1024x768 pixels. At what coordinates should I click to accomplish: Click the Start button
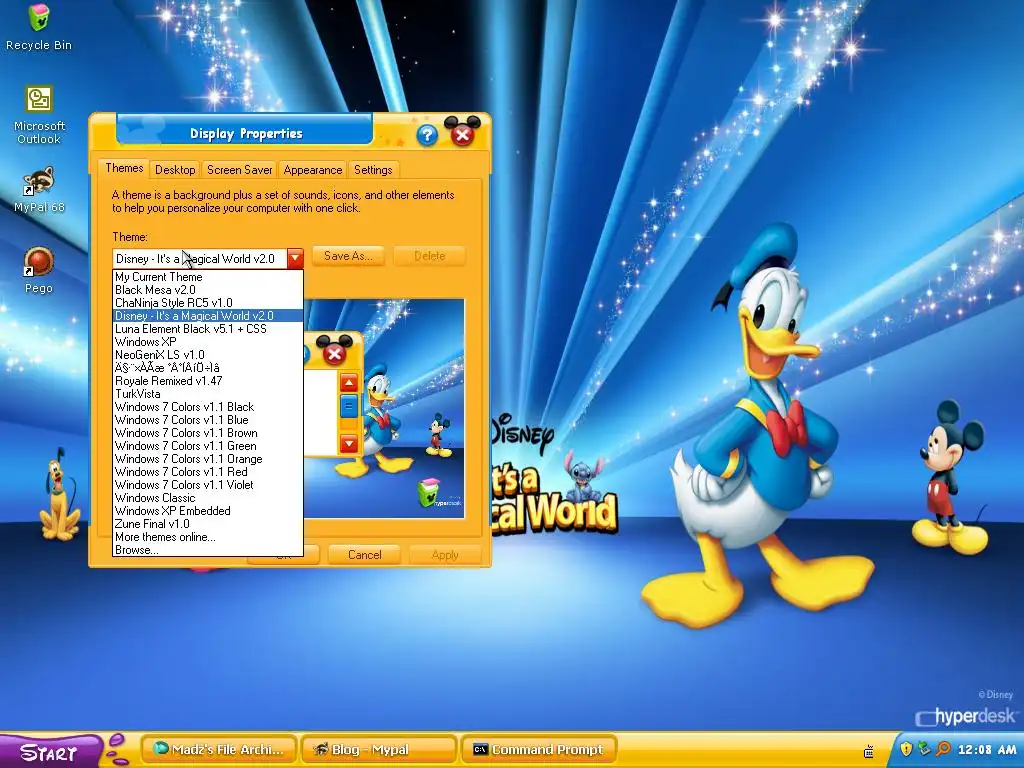[x=49, y=752]
